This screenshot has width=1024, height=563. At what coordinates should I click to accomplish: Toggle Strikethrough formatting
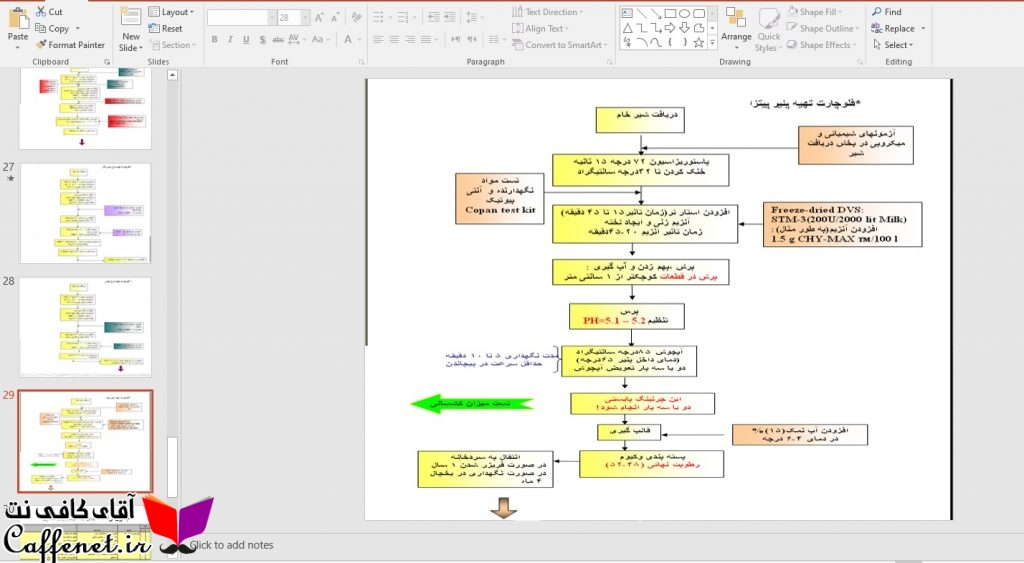pos(278,40)
